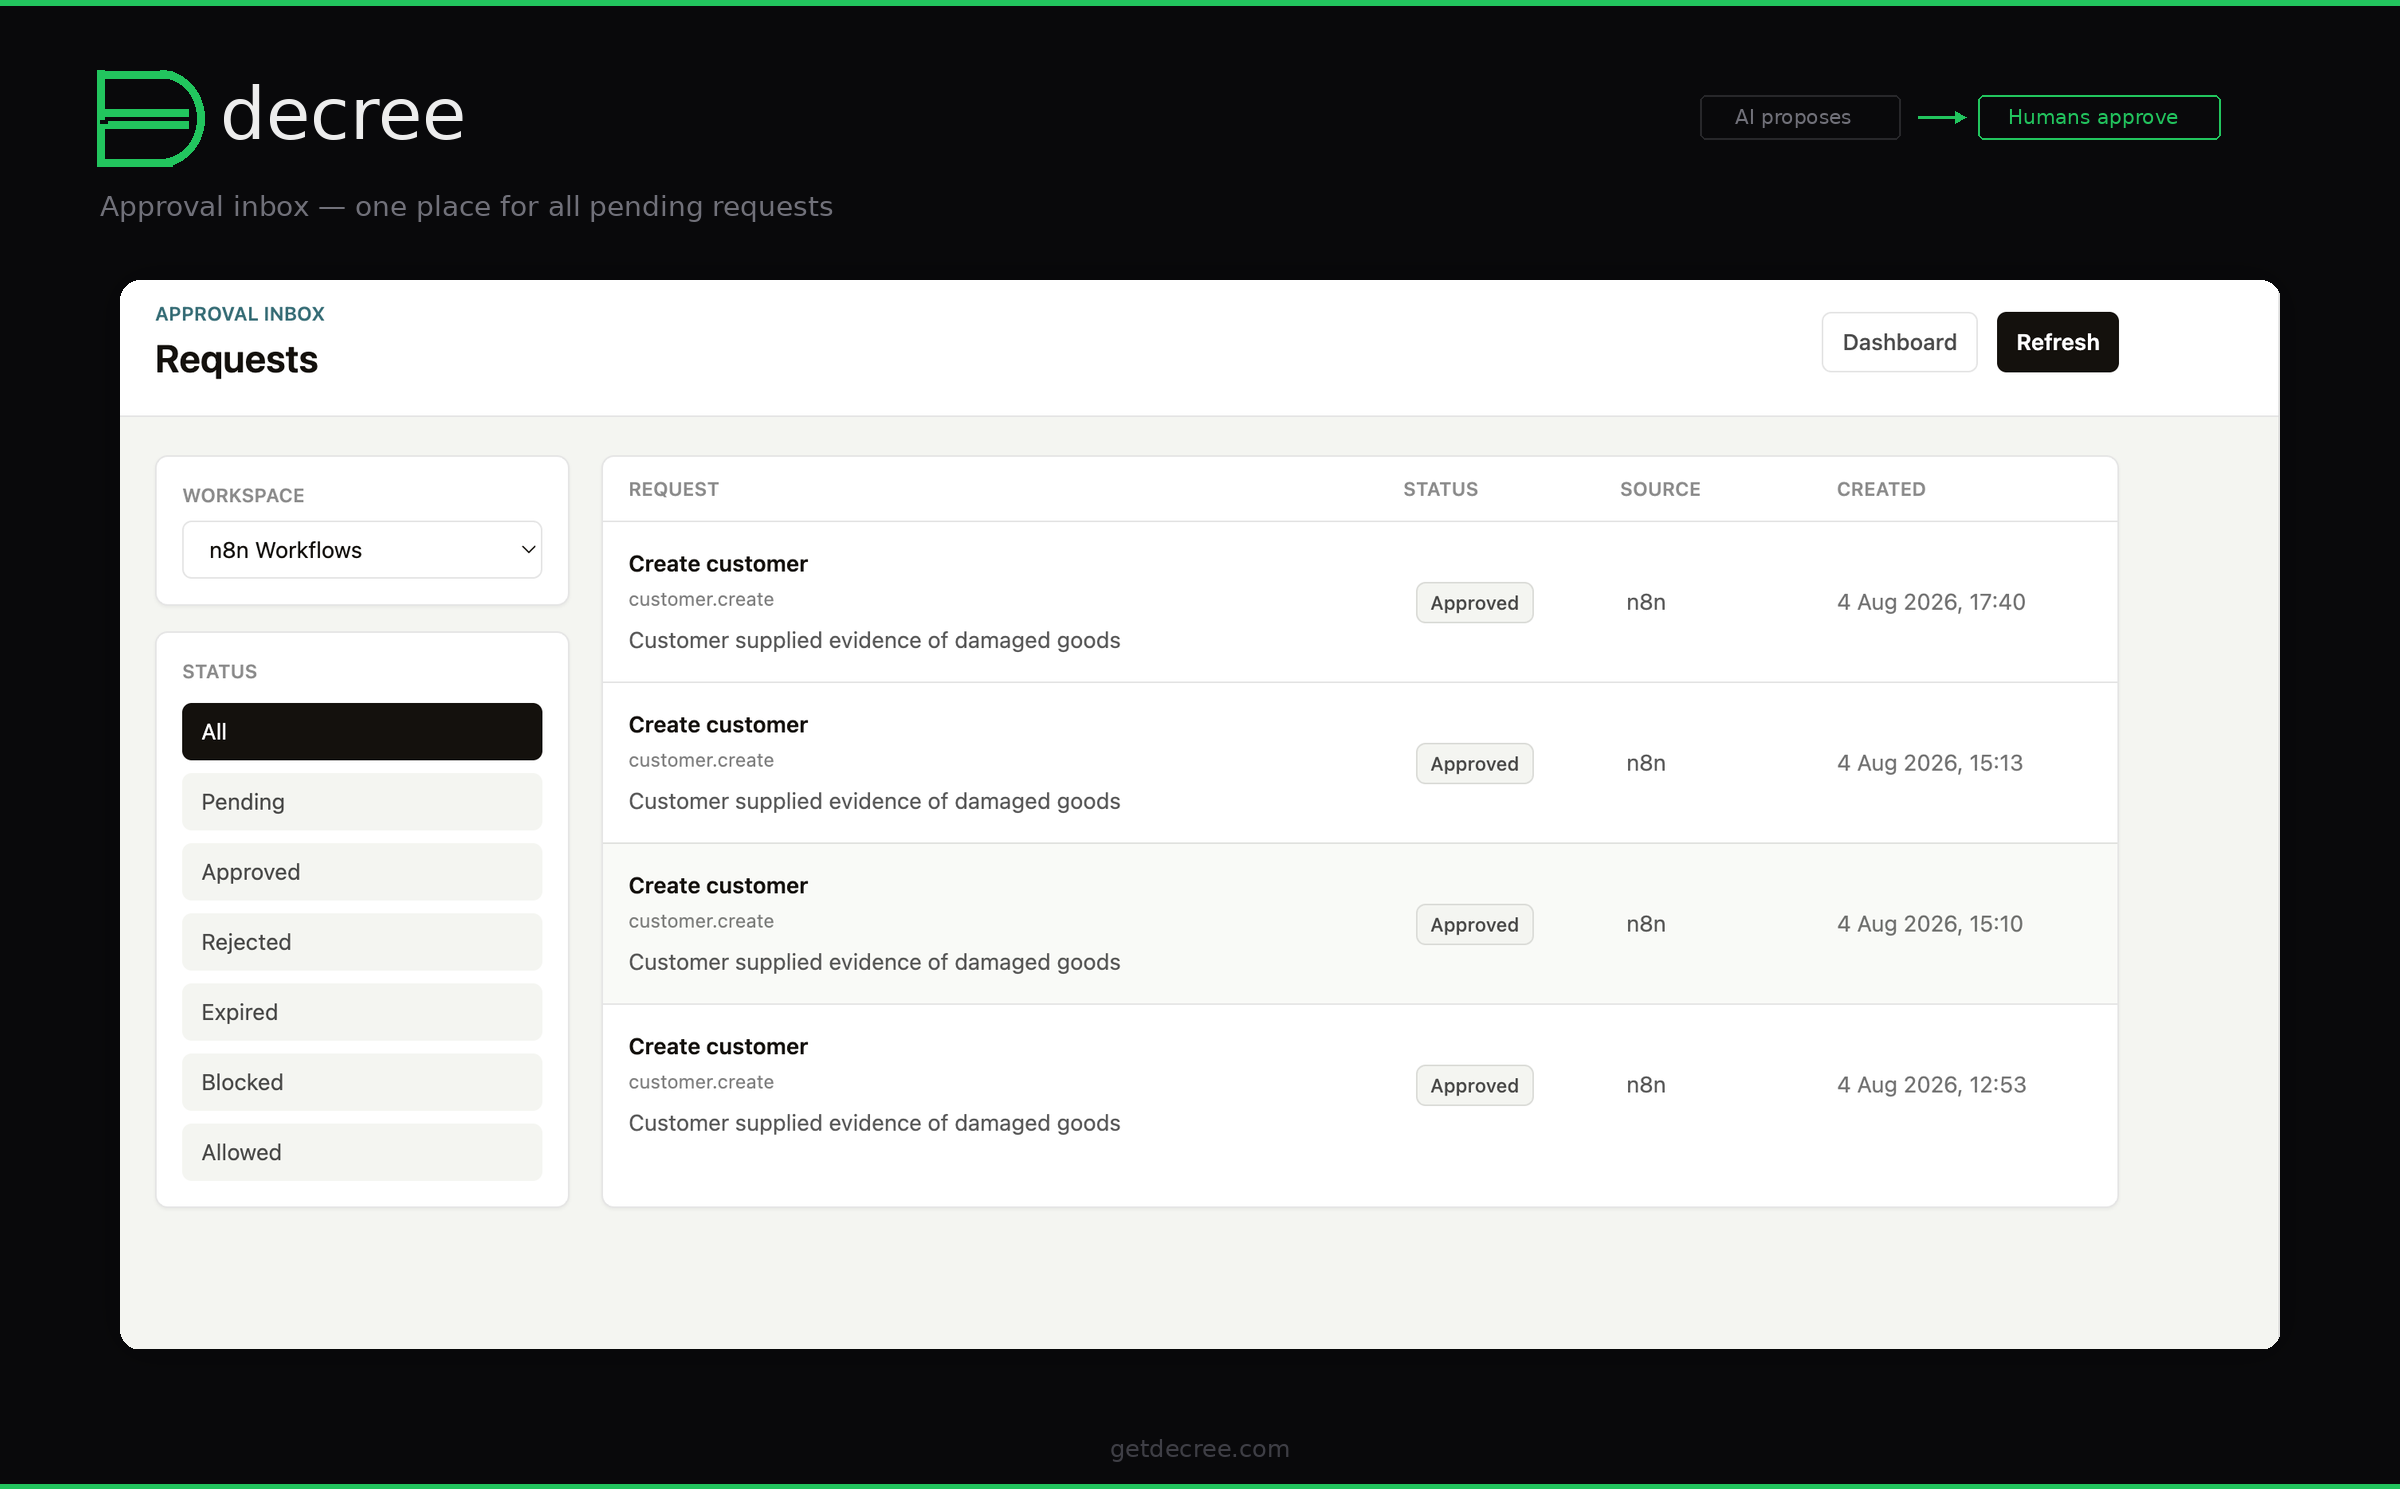
Task: Click Approved badge in the 15:13 row
Action: [x=1474, y=764]
